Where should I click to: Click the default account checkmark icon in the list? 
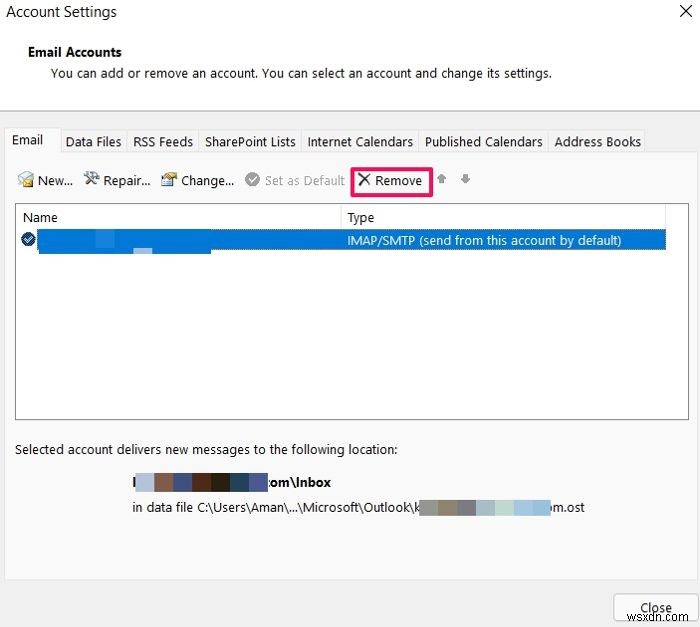coord(28,239)
